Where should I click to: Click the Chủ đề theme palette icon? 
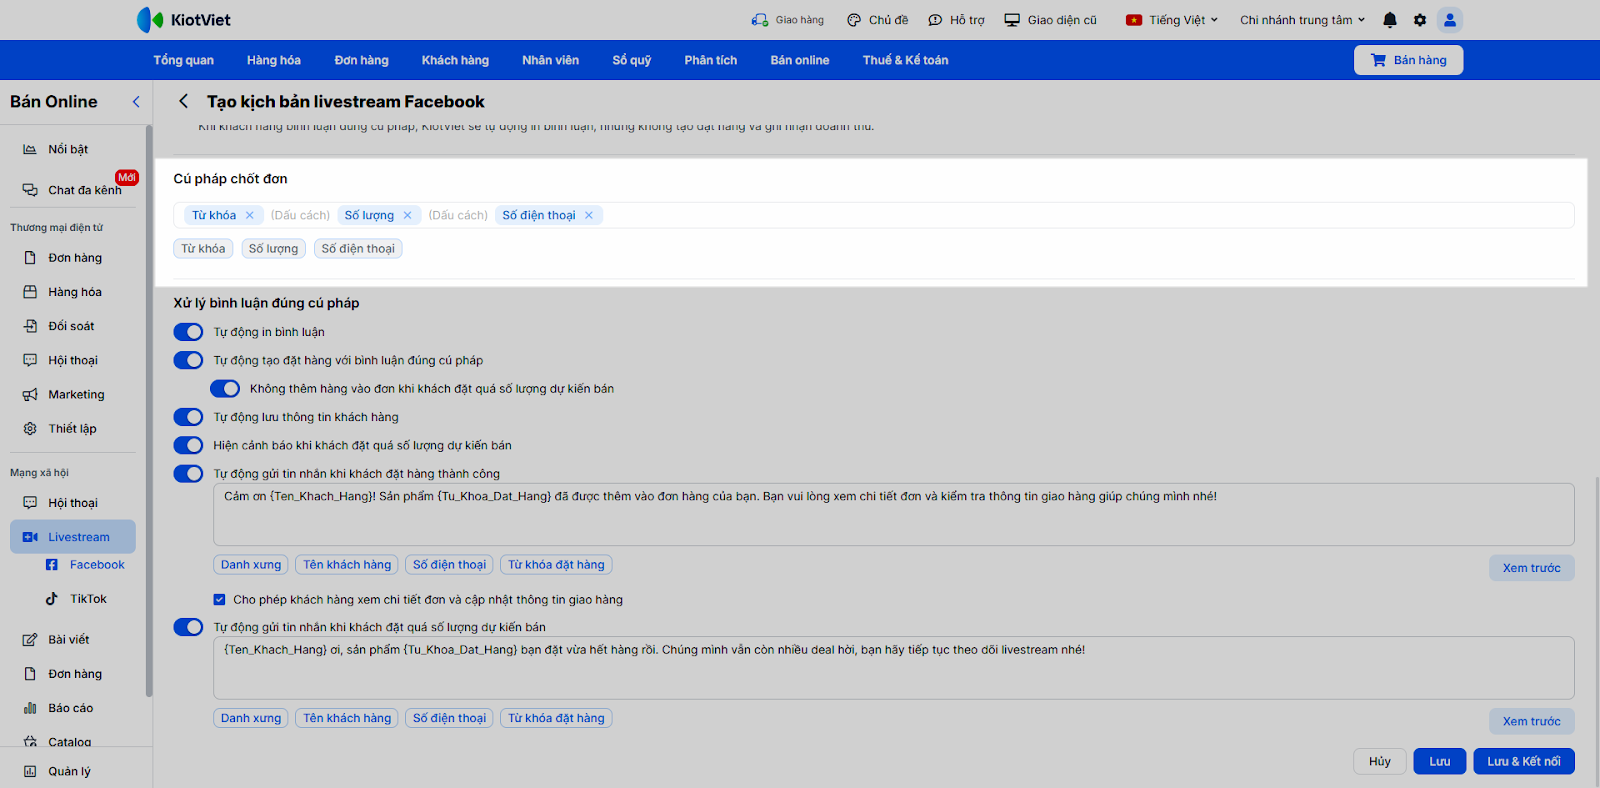click(854, 20)
